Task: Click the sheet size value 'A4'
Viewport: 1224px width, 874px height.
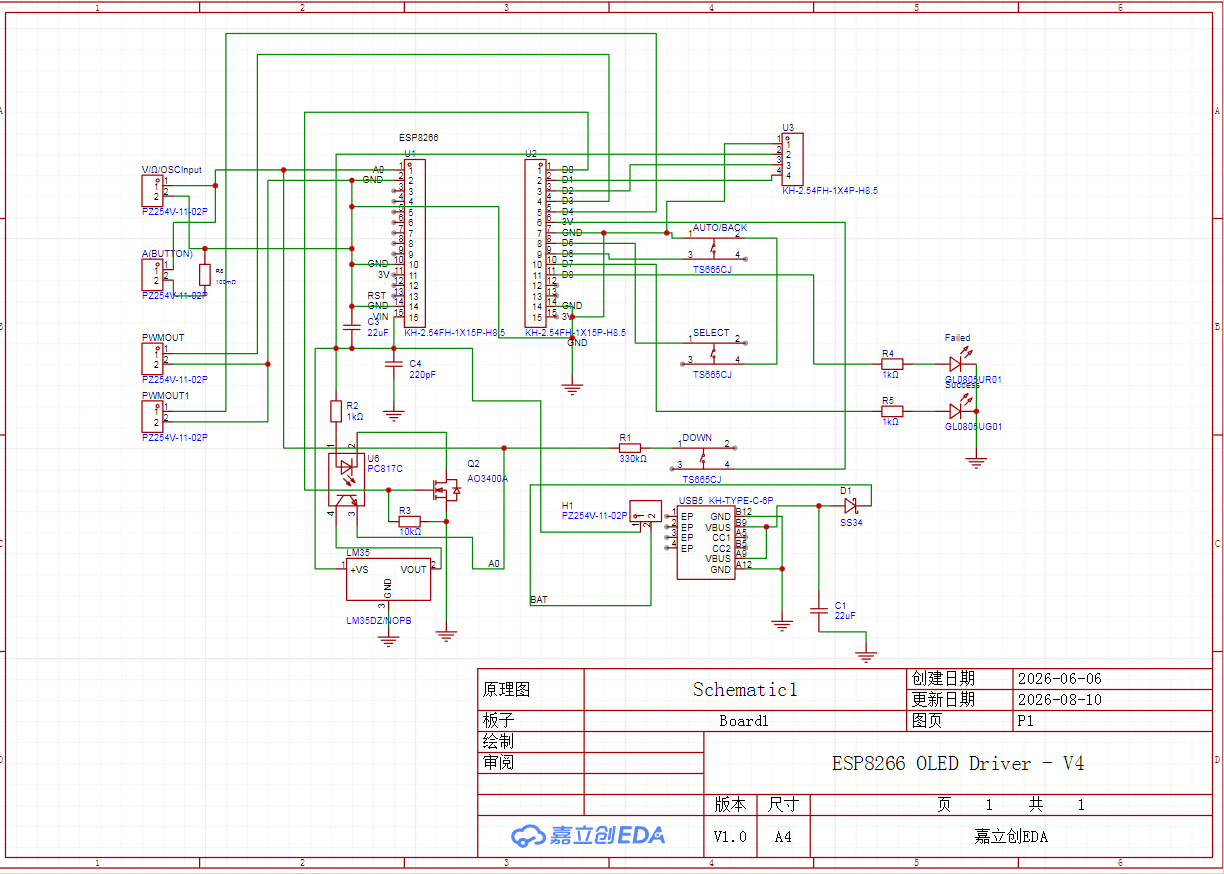Action: coord(783,837)
